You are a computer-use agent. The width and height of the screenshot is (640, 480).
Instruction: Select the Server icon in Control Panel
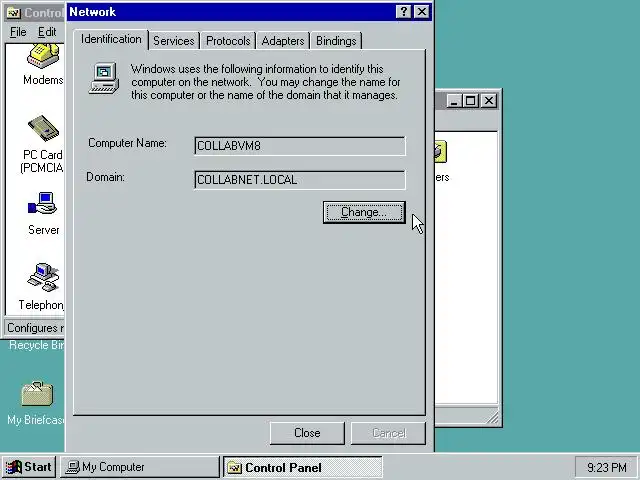(42, 203)
